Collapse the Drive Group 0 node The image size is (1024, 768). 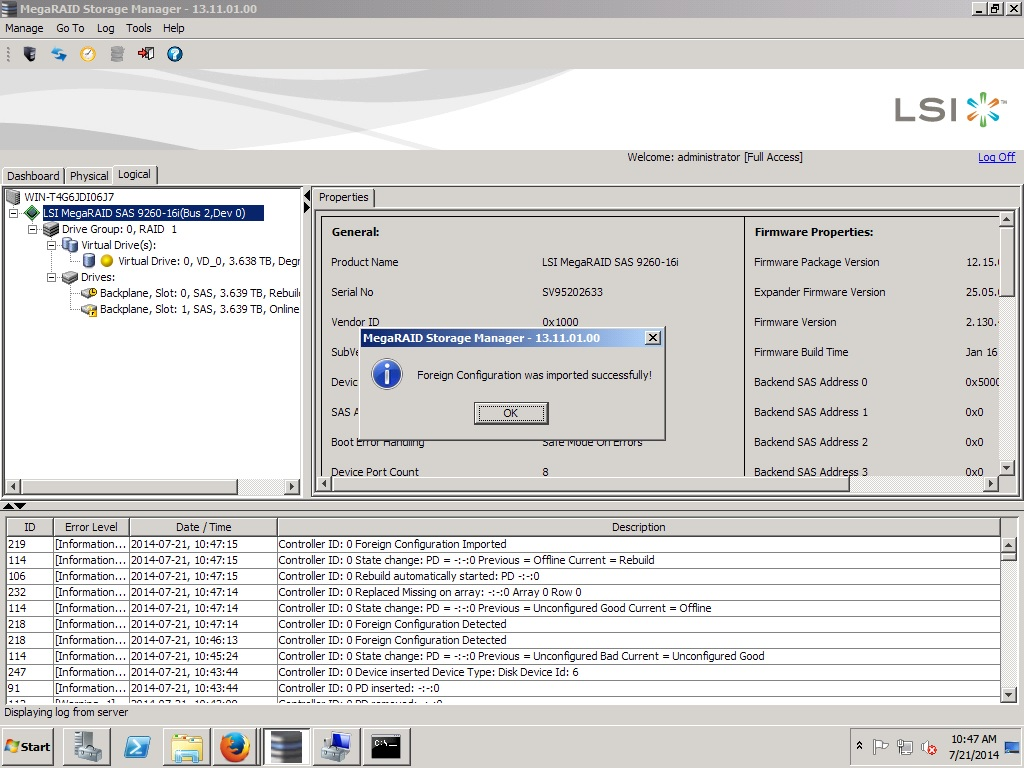click(x=32, y=229)
